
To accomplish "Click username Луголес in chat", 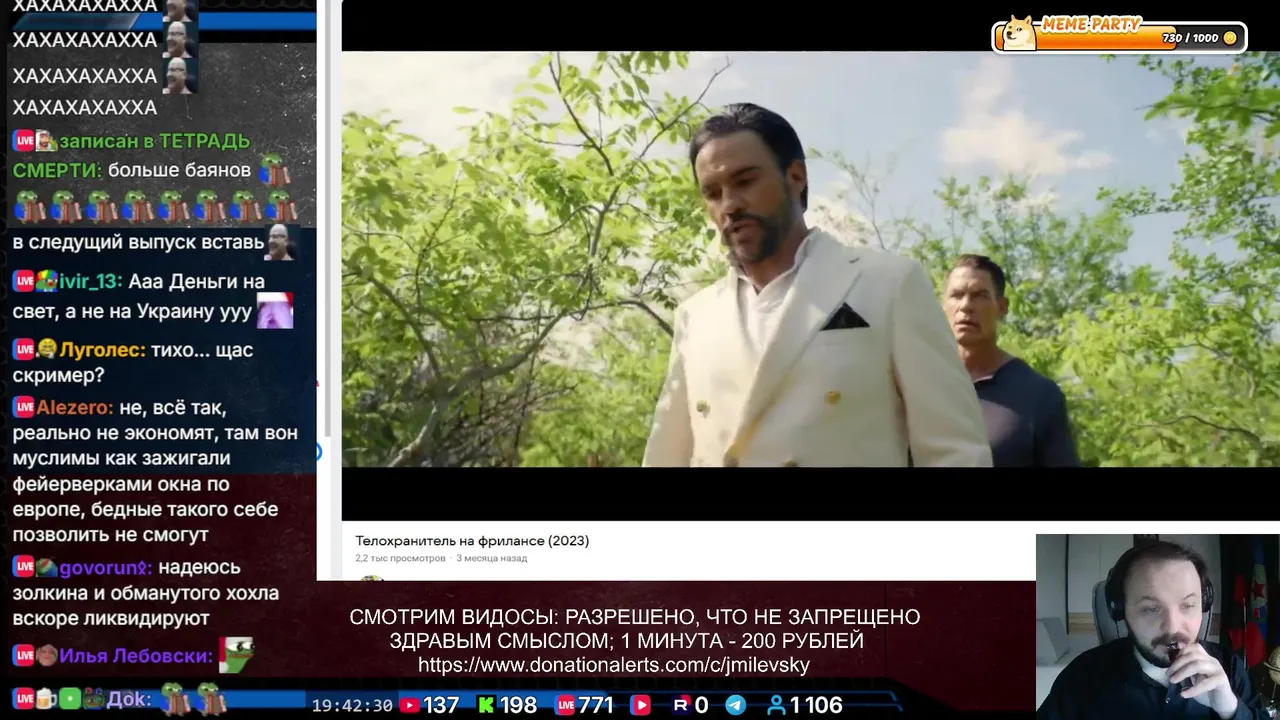I will click(103, 350).
